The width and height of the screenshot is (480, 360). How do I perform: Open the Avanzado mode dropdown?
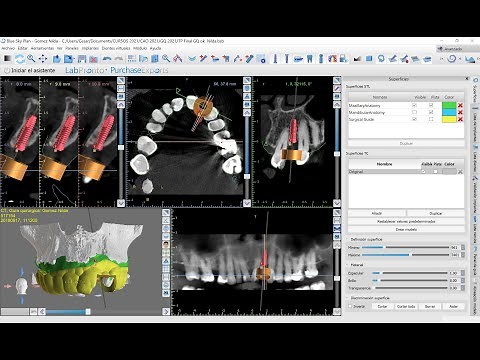[457, 49]
